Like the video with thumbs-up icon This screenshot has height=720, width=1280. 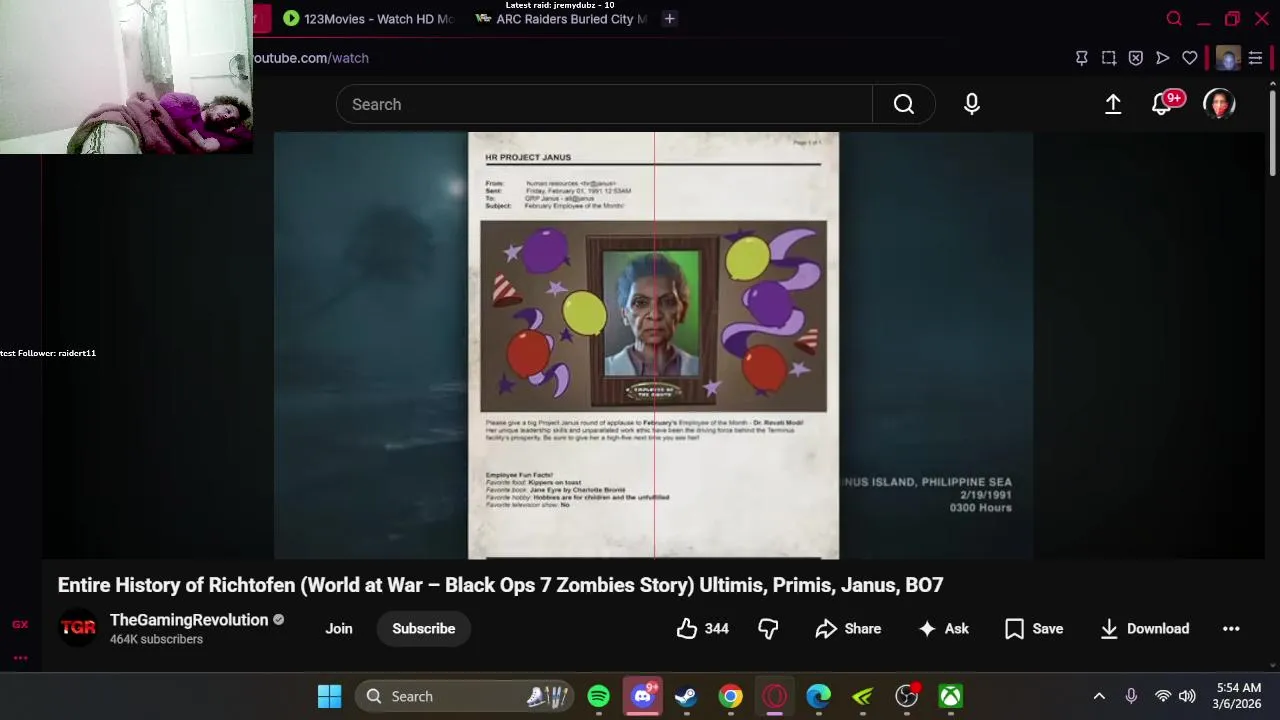point(703,628)
